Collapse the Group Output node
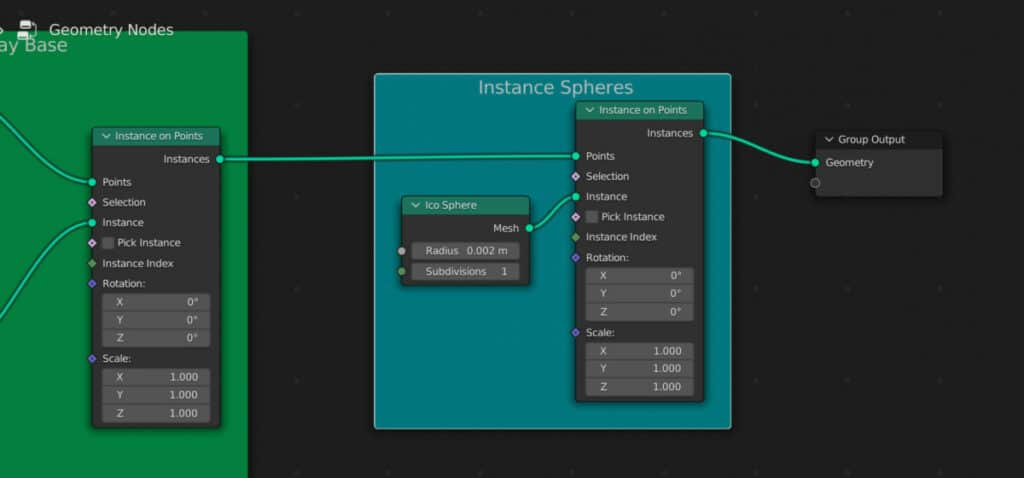The width and height of the screenshot is (1024, 478). 829,139
